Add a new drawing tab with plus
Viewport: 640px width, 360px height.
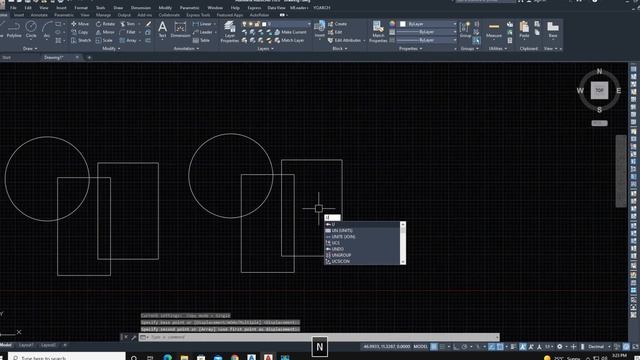pos(89,58)
